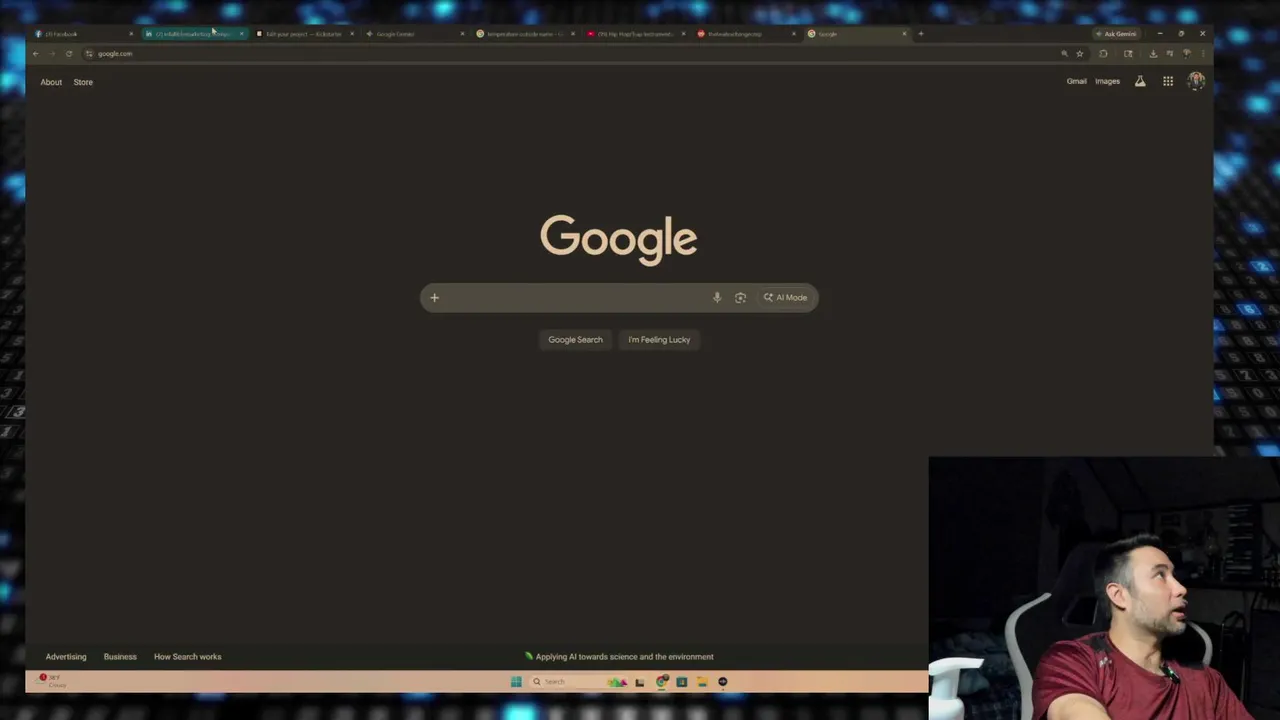Open the Images link
Image resolution: width=1280 pixels, height=720 pixels.
pyautogui.click(x=1107, y=81)
